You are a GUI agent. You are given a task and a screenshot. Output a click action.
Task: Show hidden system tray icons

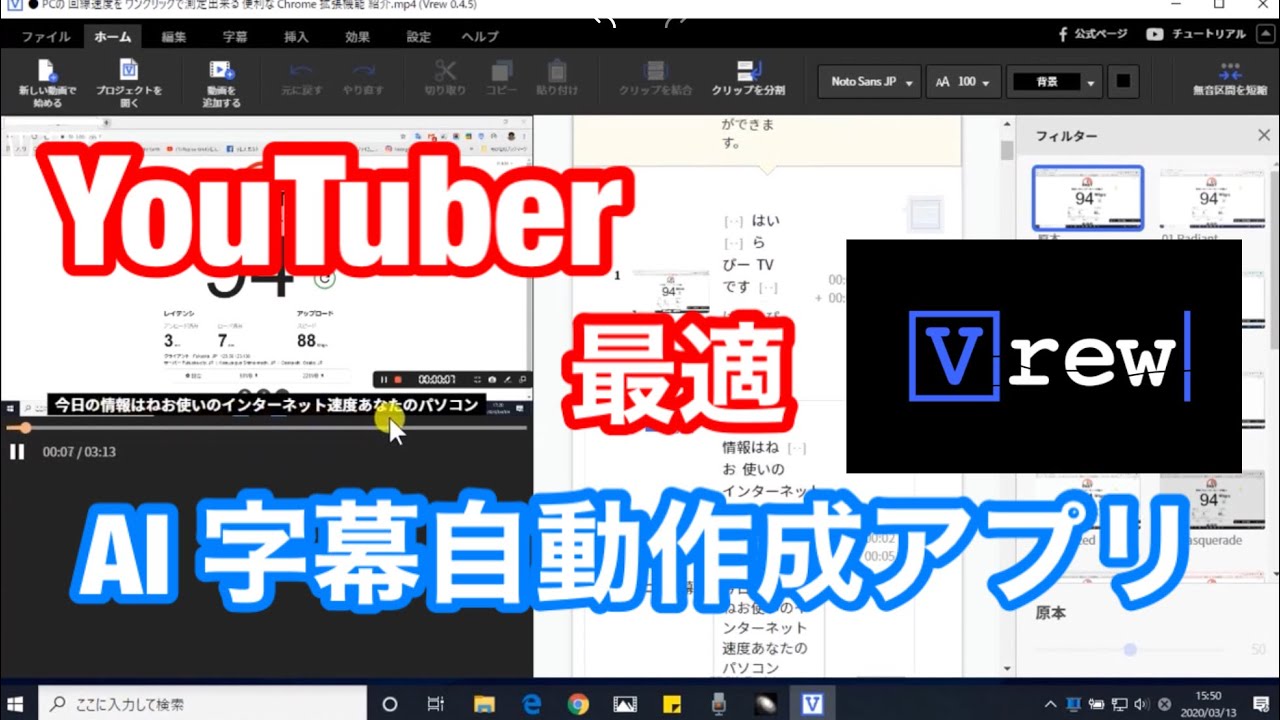(x=1051, y=704)
